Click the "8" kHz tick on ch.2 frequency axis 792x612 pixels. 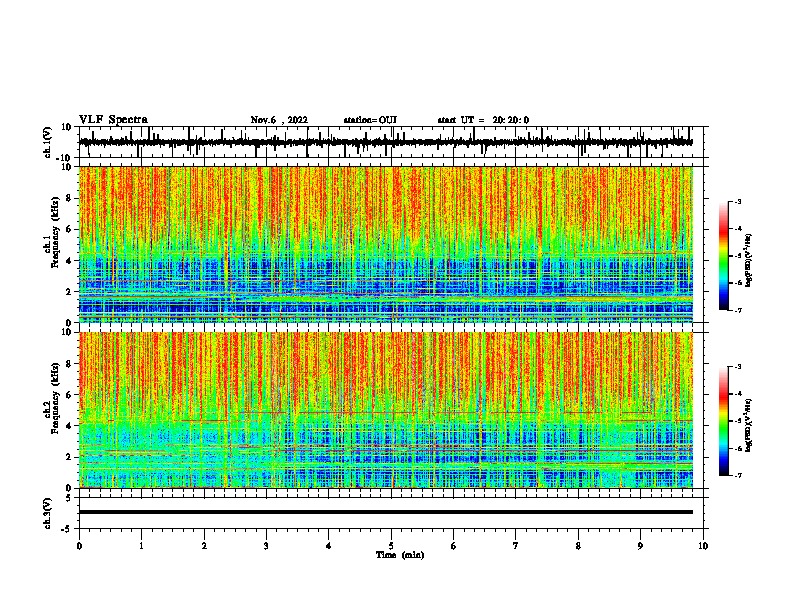click(x=69, y=363)
